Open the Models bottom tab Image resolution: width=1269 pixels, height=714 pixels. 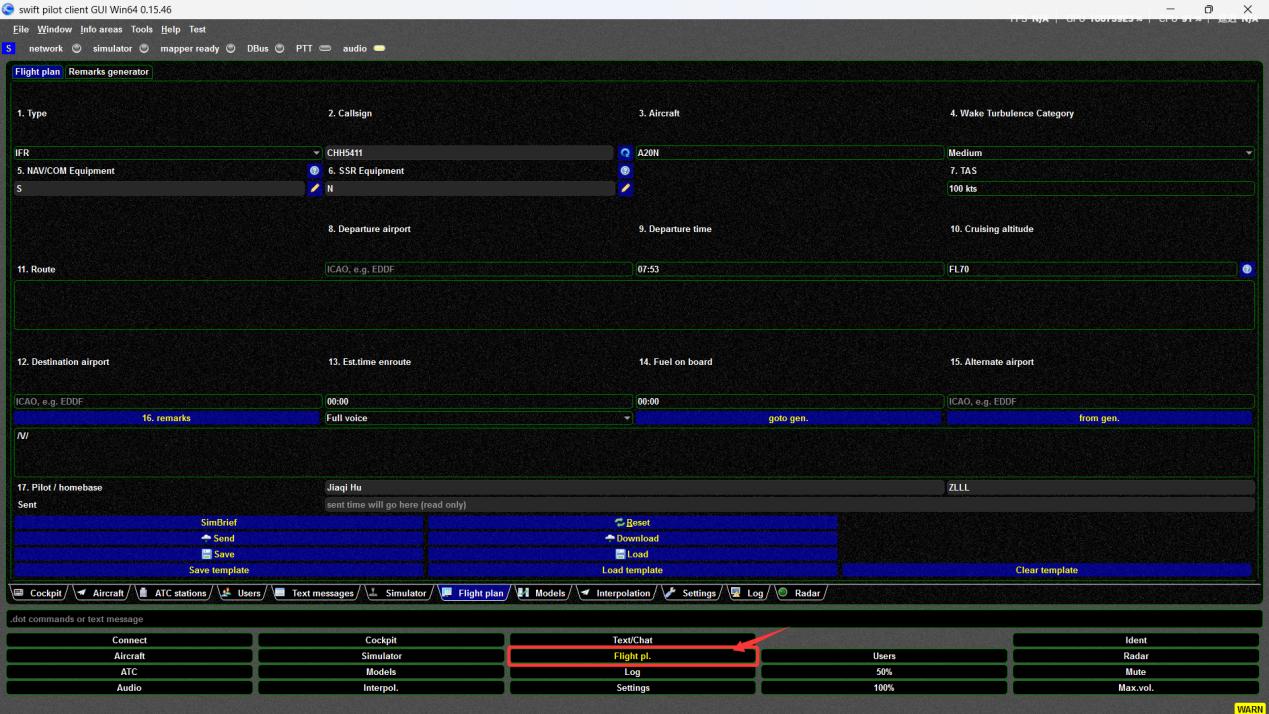(542, 593)
